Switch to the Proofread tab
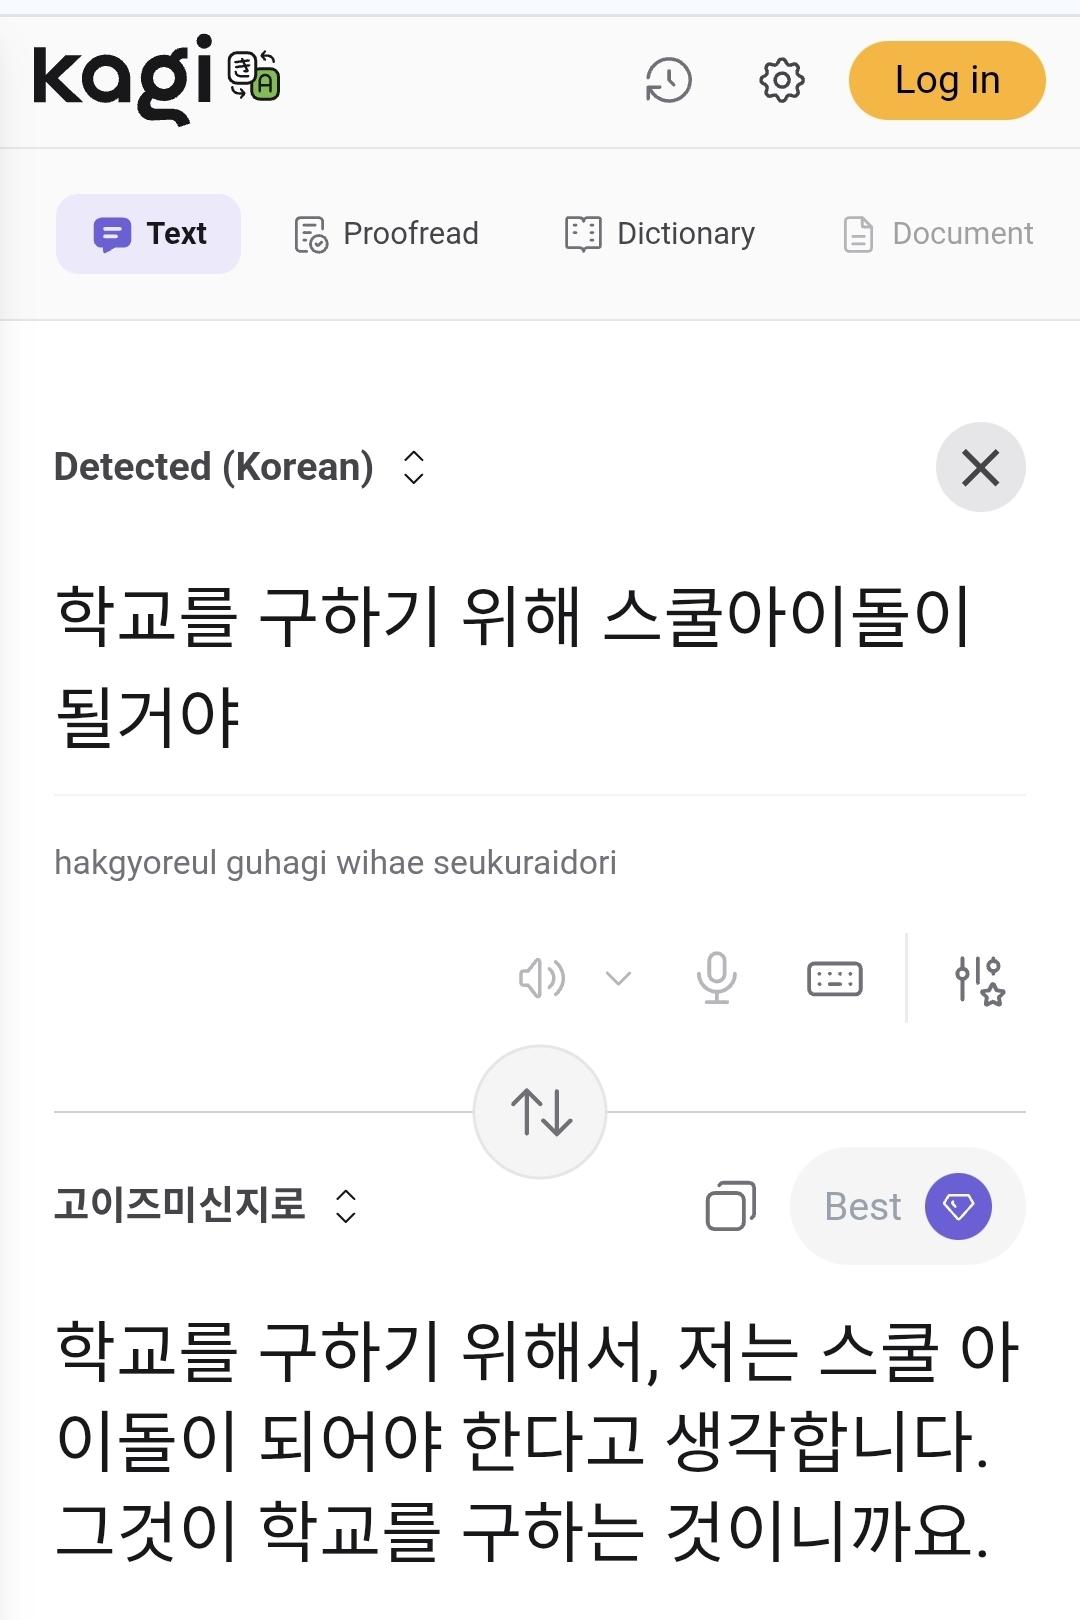Image resolution: width=1080 pixels, height=1620 pixels. [x=387, y=234]
